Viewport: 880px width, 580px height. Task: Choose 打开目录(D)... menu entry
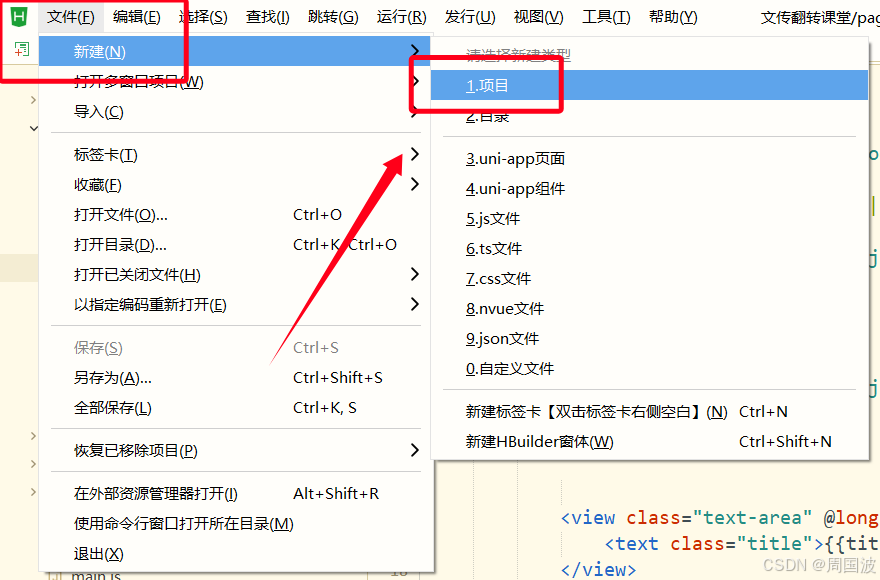tap(235, 245)
